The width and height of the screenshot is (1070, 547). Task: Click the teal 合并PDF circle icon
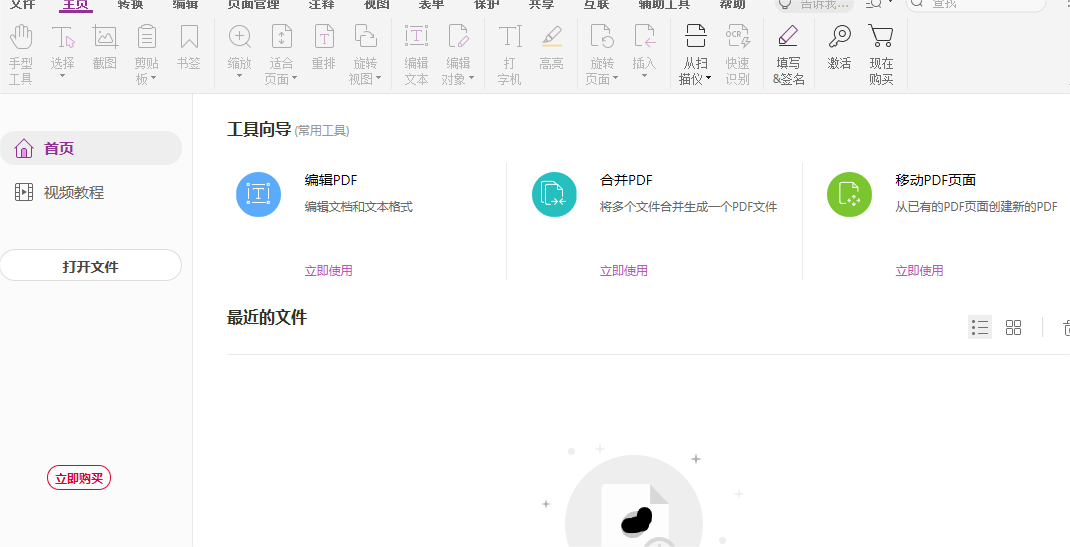[x=554, y=194]
